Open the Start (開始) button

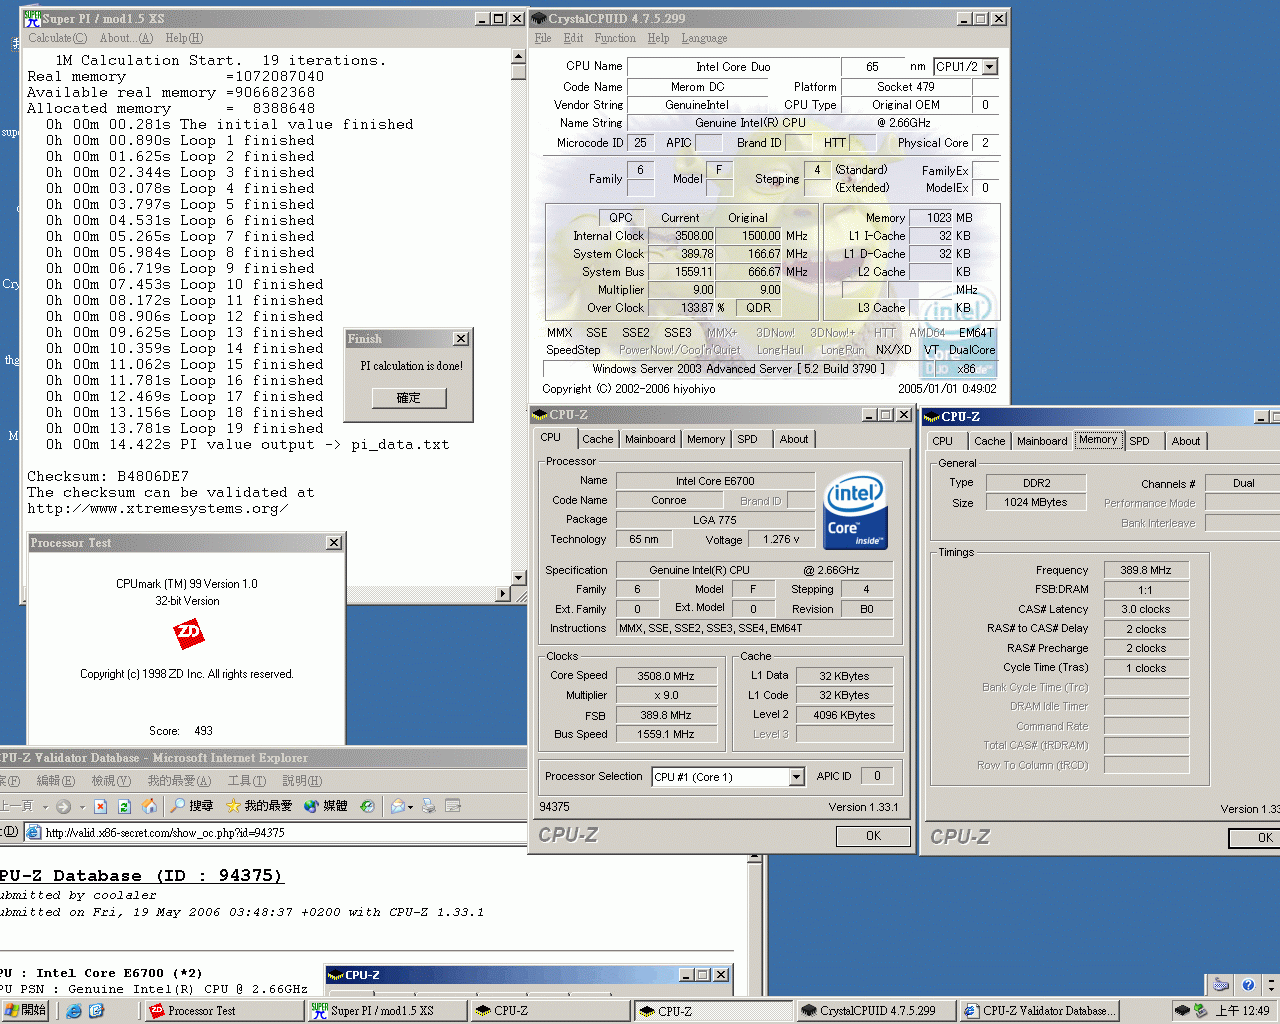[25, 1011]
